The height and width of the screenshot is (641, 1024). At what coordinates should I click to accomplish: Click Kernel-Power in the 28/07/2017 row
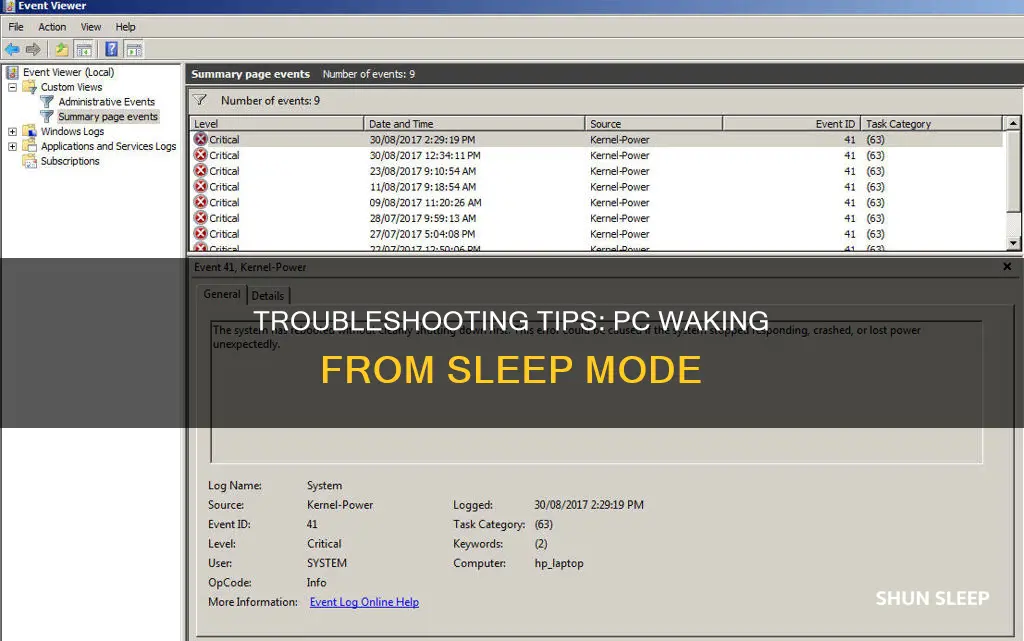(620, 218)
